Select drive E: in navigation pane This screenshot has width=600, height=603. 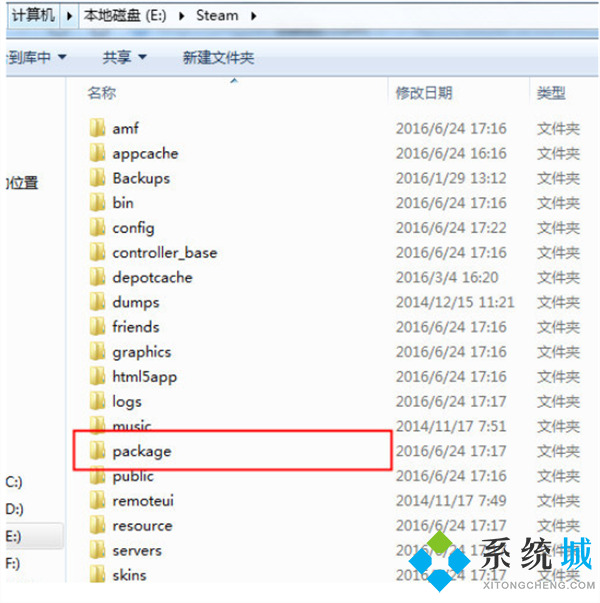click(14, 536)
